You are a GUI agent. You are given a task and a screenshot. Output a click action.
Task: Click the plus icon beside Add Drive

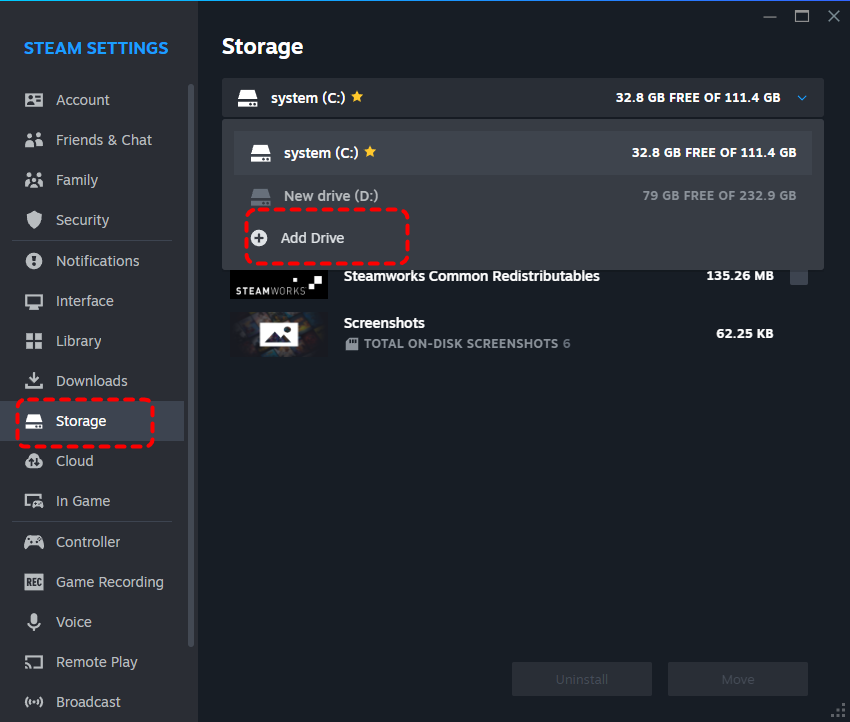pyautogui.click(x=259, y=238)
